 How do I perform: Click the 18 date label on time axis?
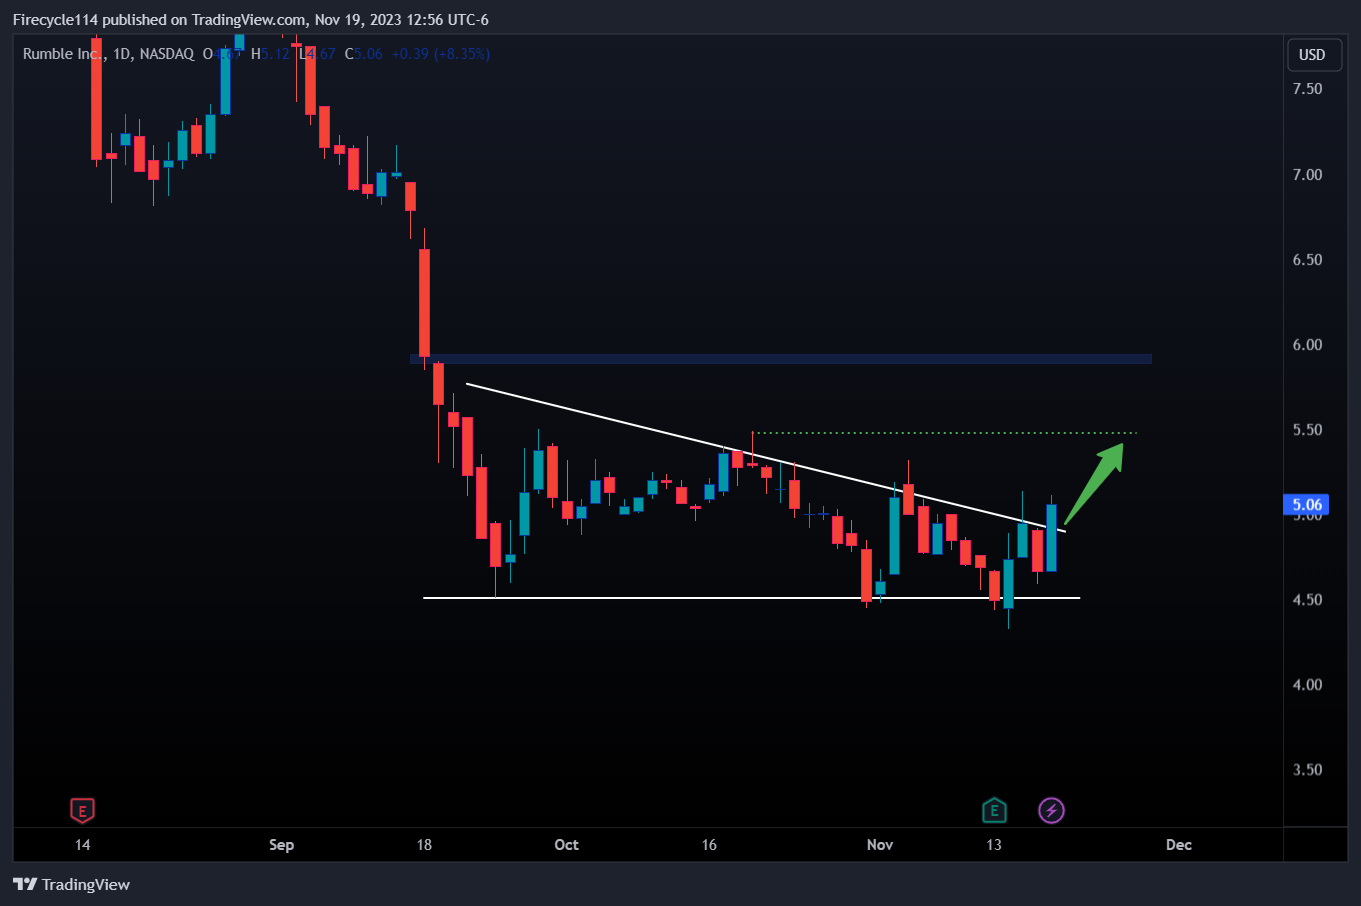[424, 845]
